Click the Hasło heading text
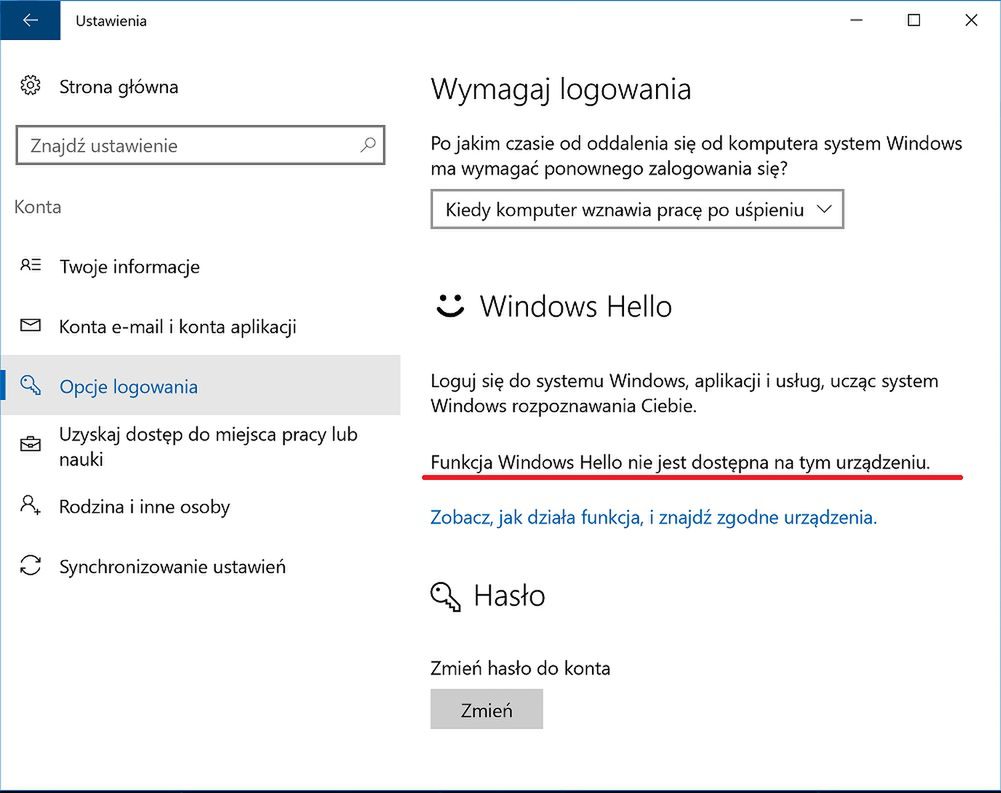The image size is (1001, 793). tap(509, 596)
